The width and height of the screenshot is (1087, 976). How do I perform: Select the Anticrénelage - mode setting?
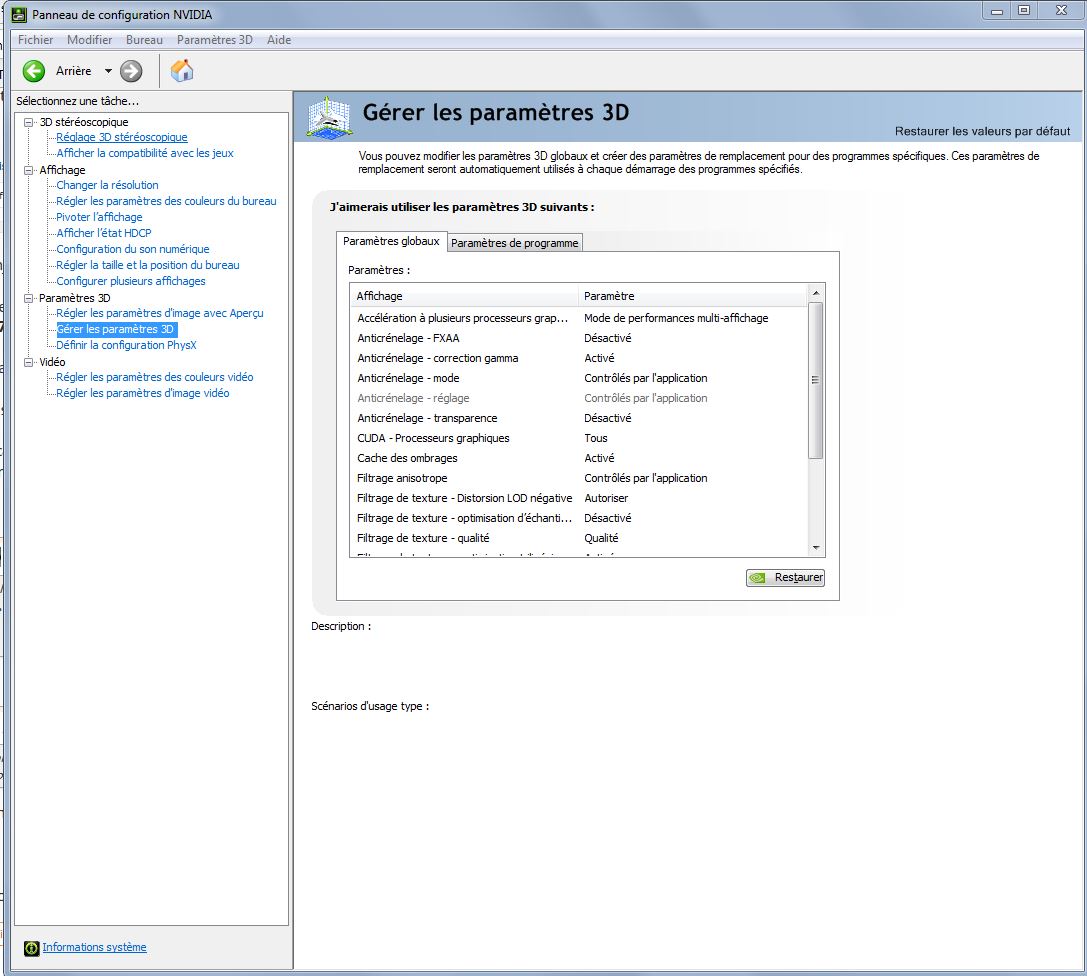click(580, 378)
